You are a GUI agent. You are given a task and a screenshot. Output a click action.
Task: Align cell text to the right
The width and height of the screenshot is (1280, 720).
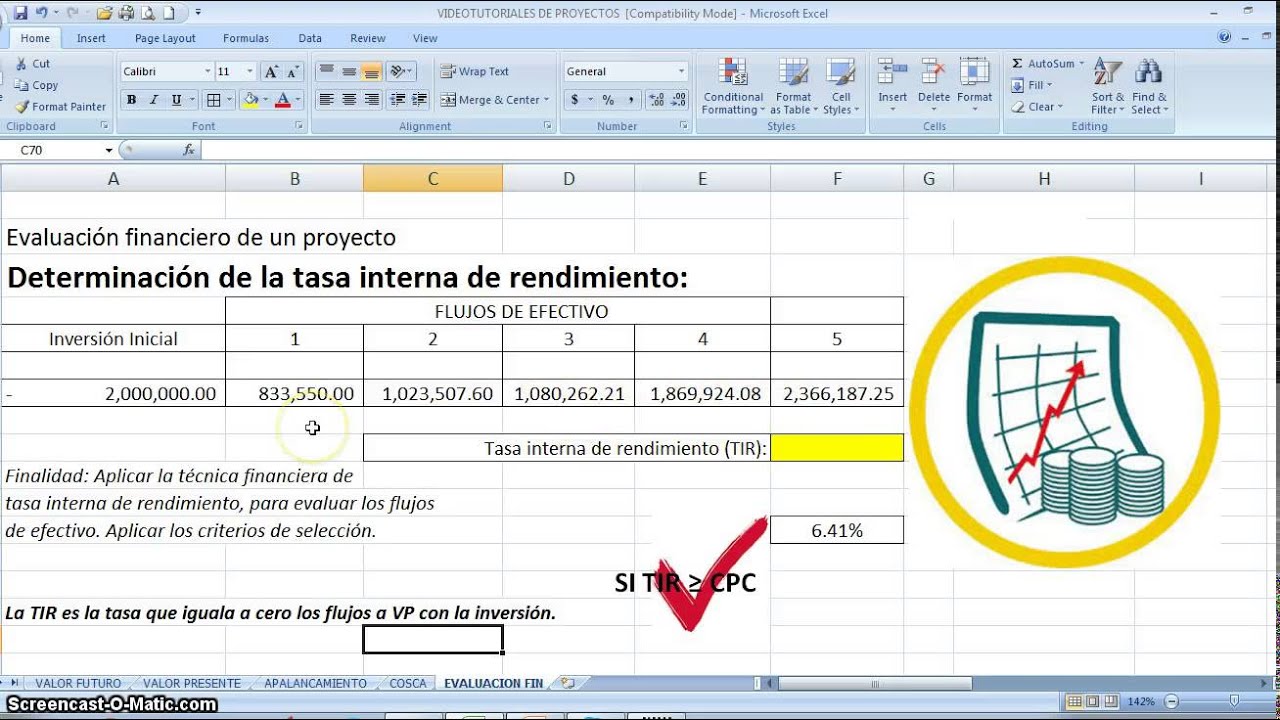click(372, 100)
